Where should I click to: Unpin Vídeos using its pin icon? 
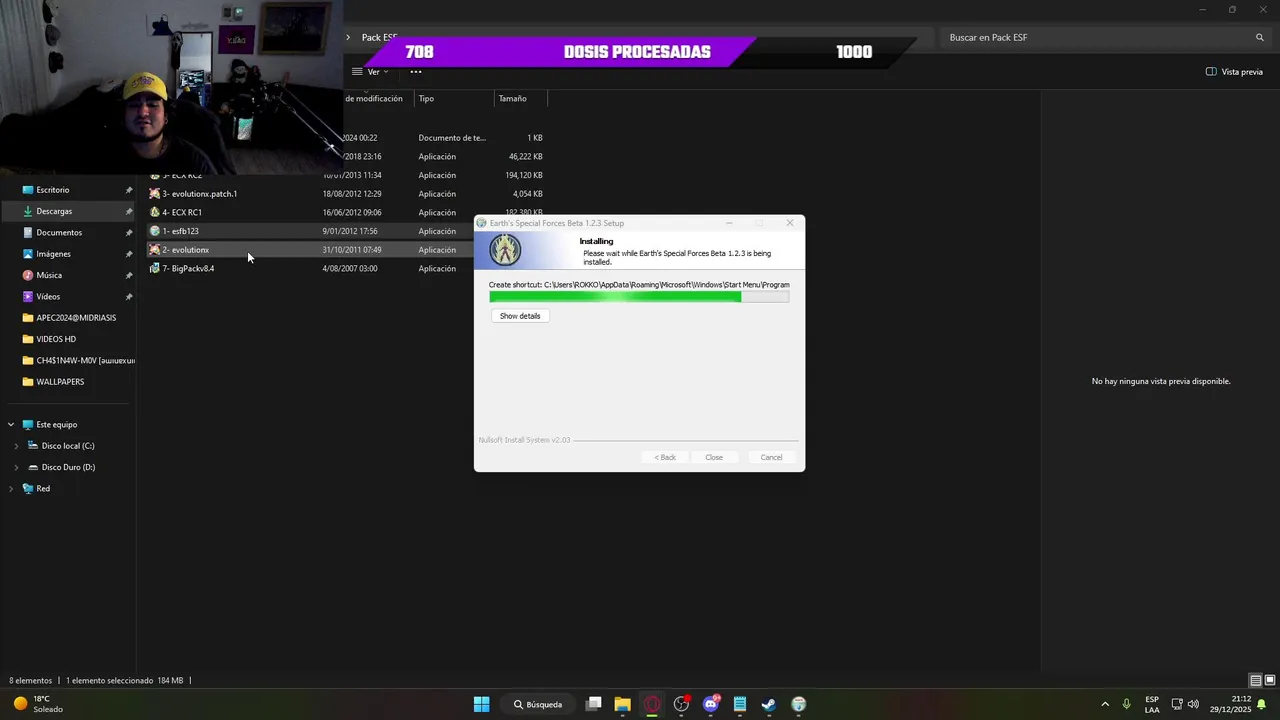(129, 297)
